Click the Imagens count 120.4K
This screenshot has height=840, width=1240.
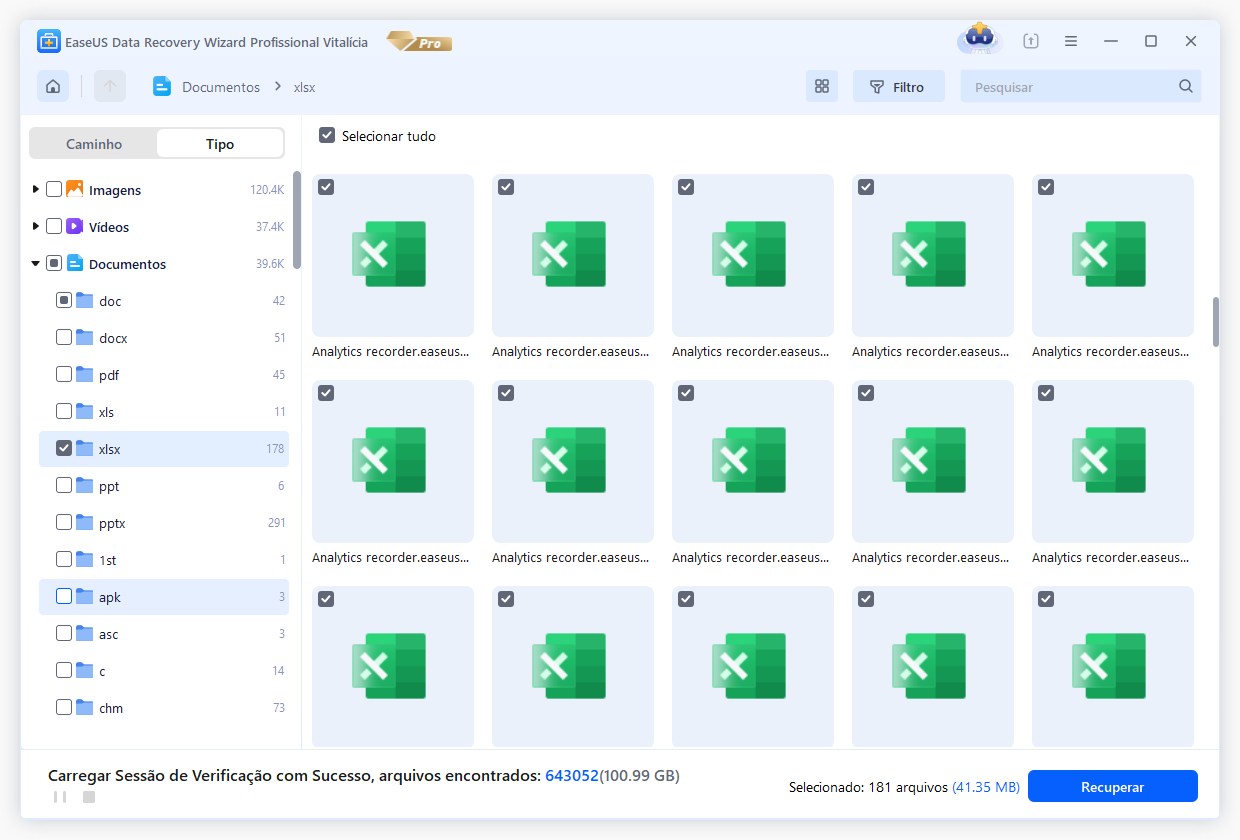(x=267, y=189)
